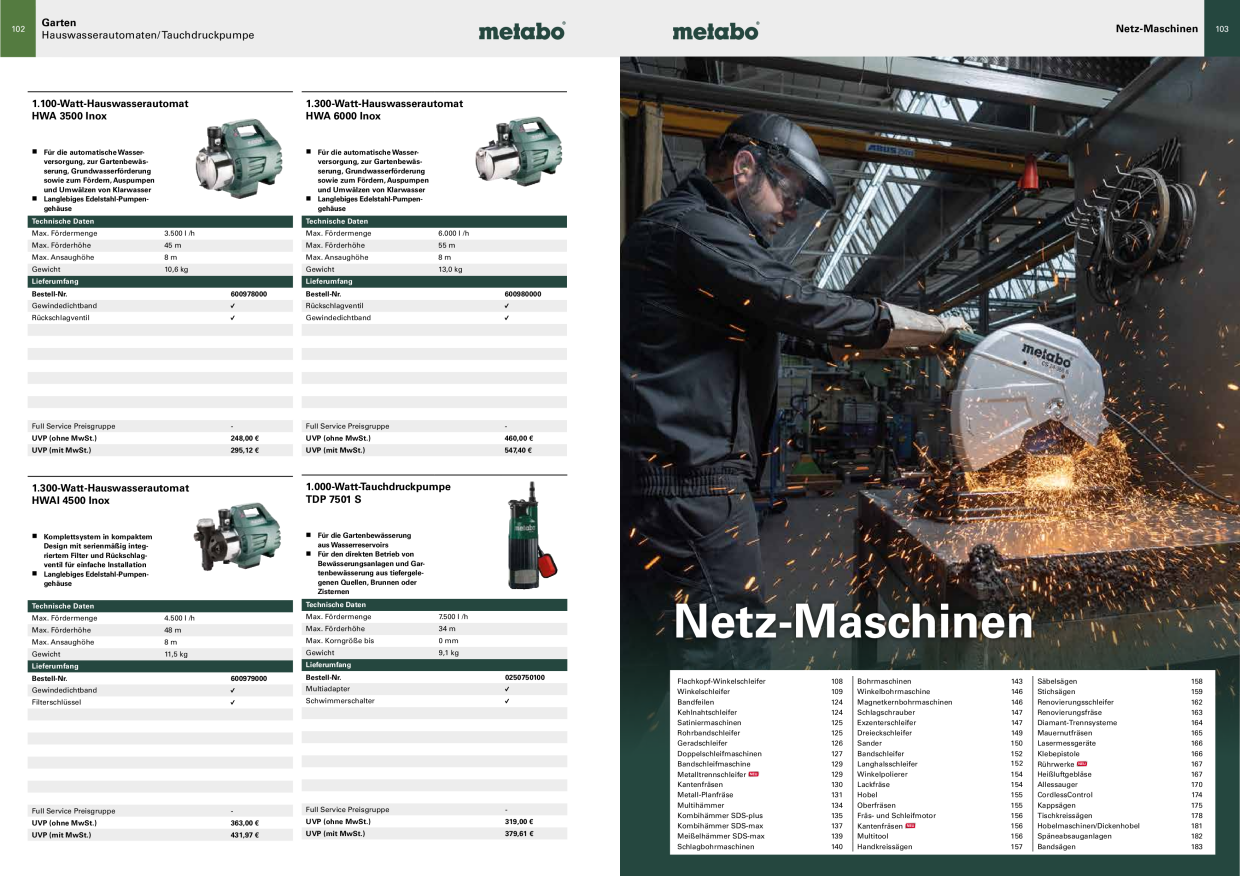Screen dimensions: 1240x876
Task: Click the 7.500 l/h flow rate value
Action: 453,617
